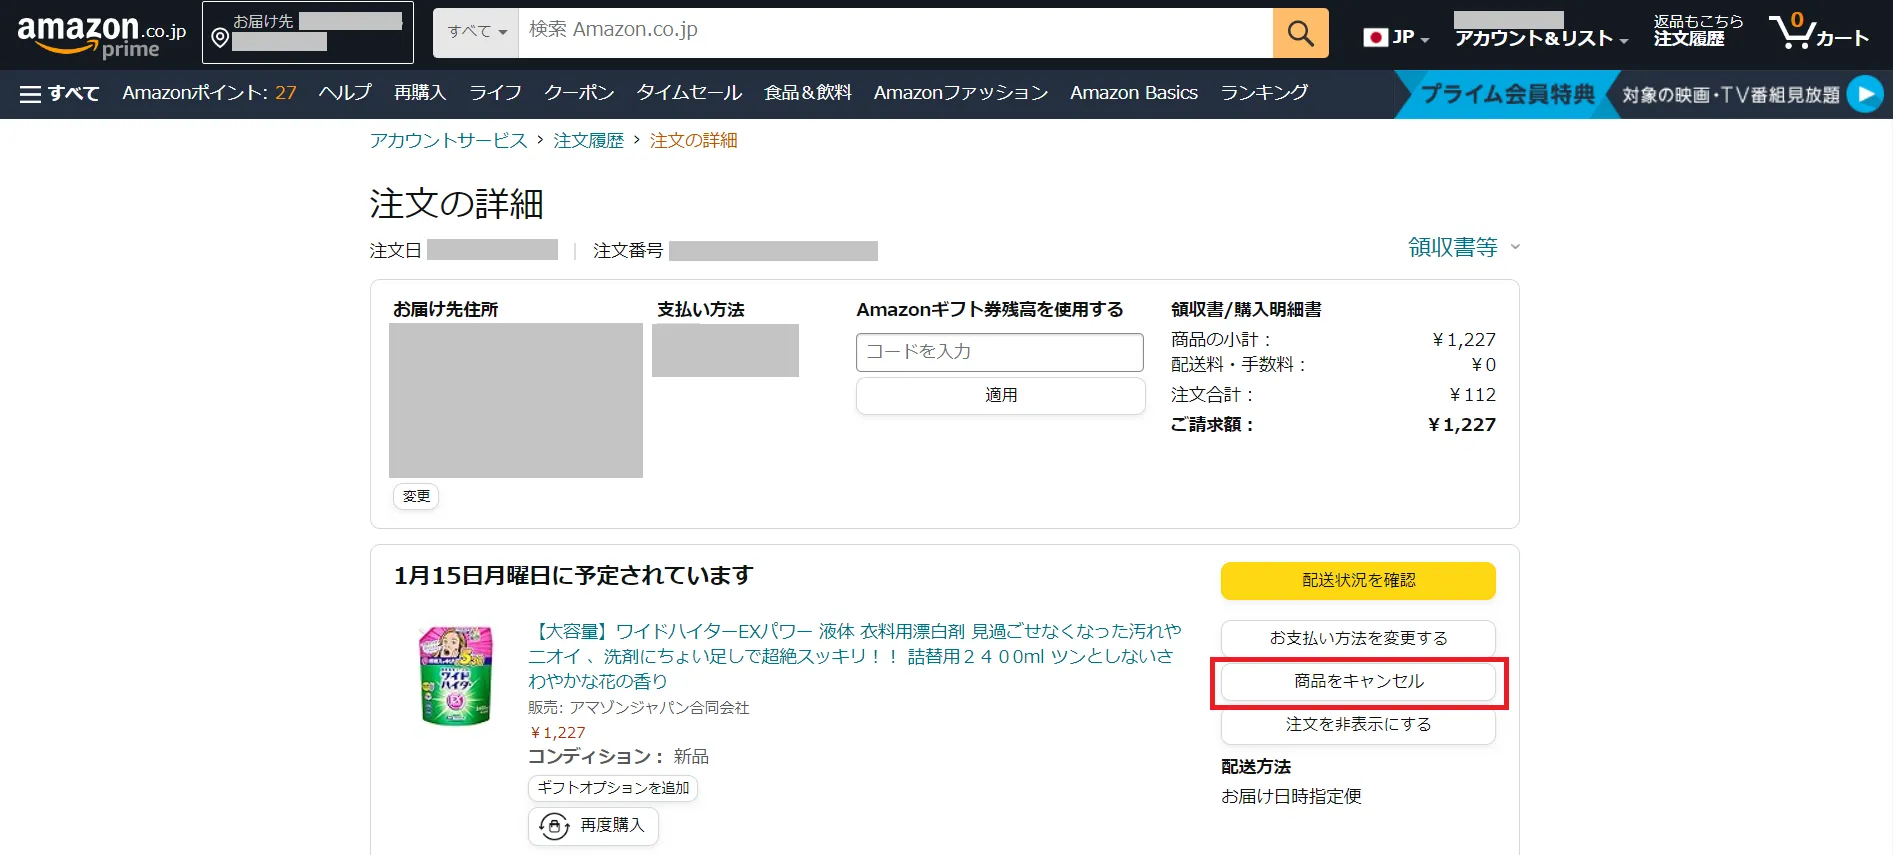
Task: Click the 販売: アマゾンジャパン合同会社 seller text
Action: 639,708
